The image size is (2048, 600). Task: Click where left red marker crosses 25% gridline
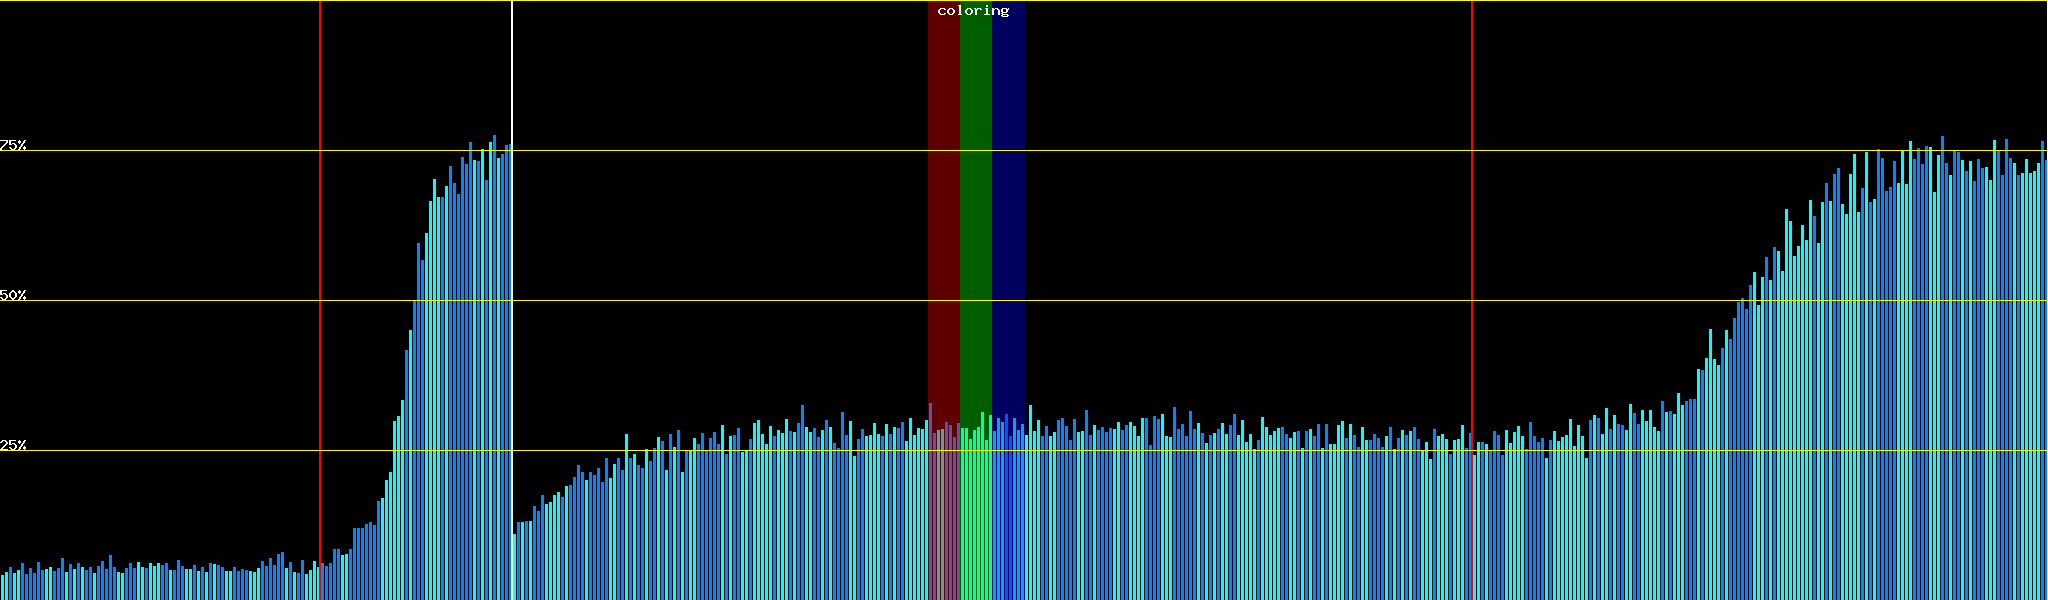click(x=320, y=451)
